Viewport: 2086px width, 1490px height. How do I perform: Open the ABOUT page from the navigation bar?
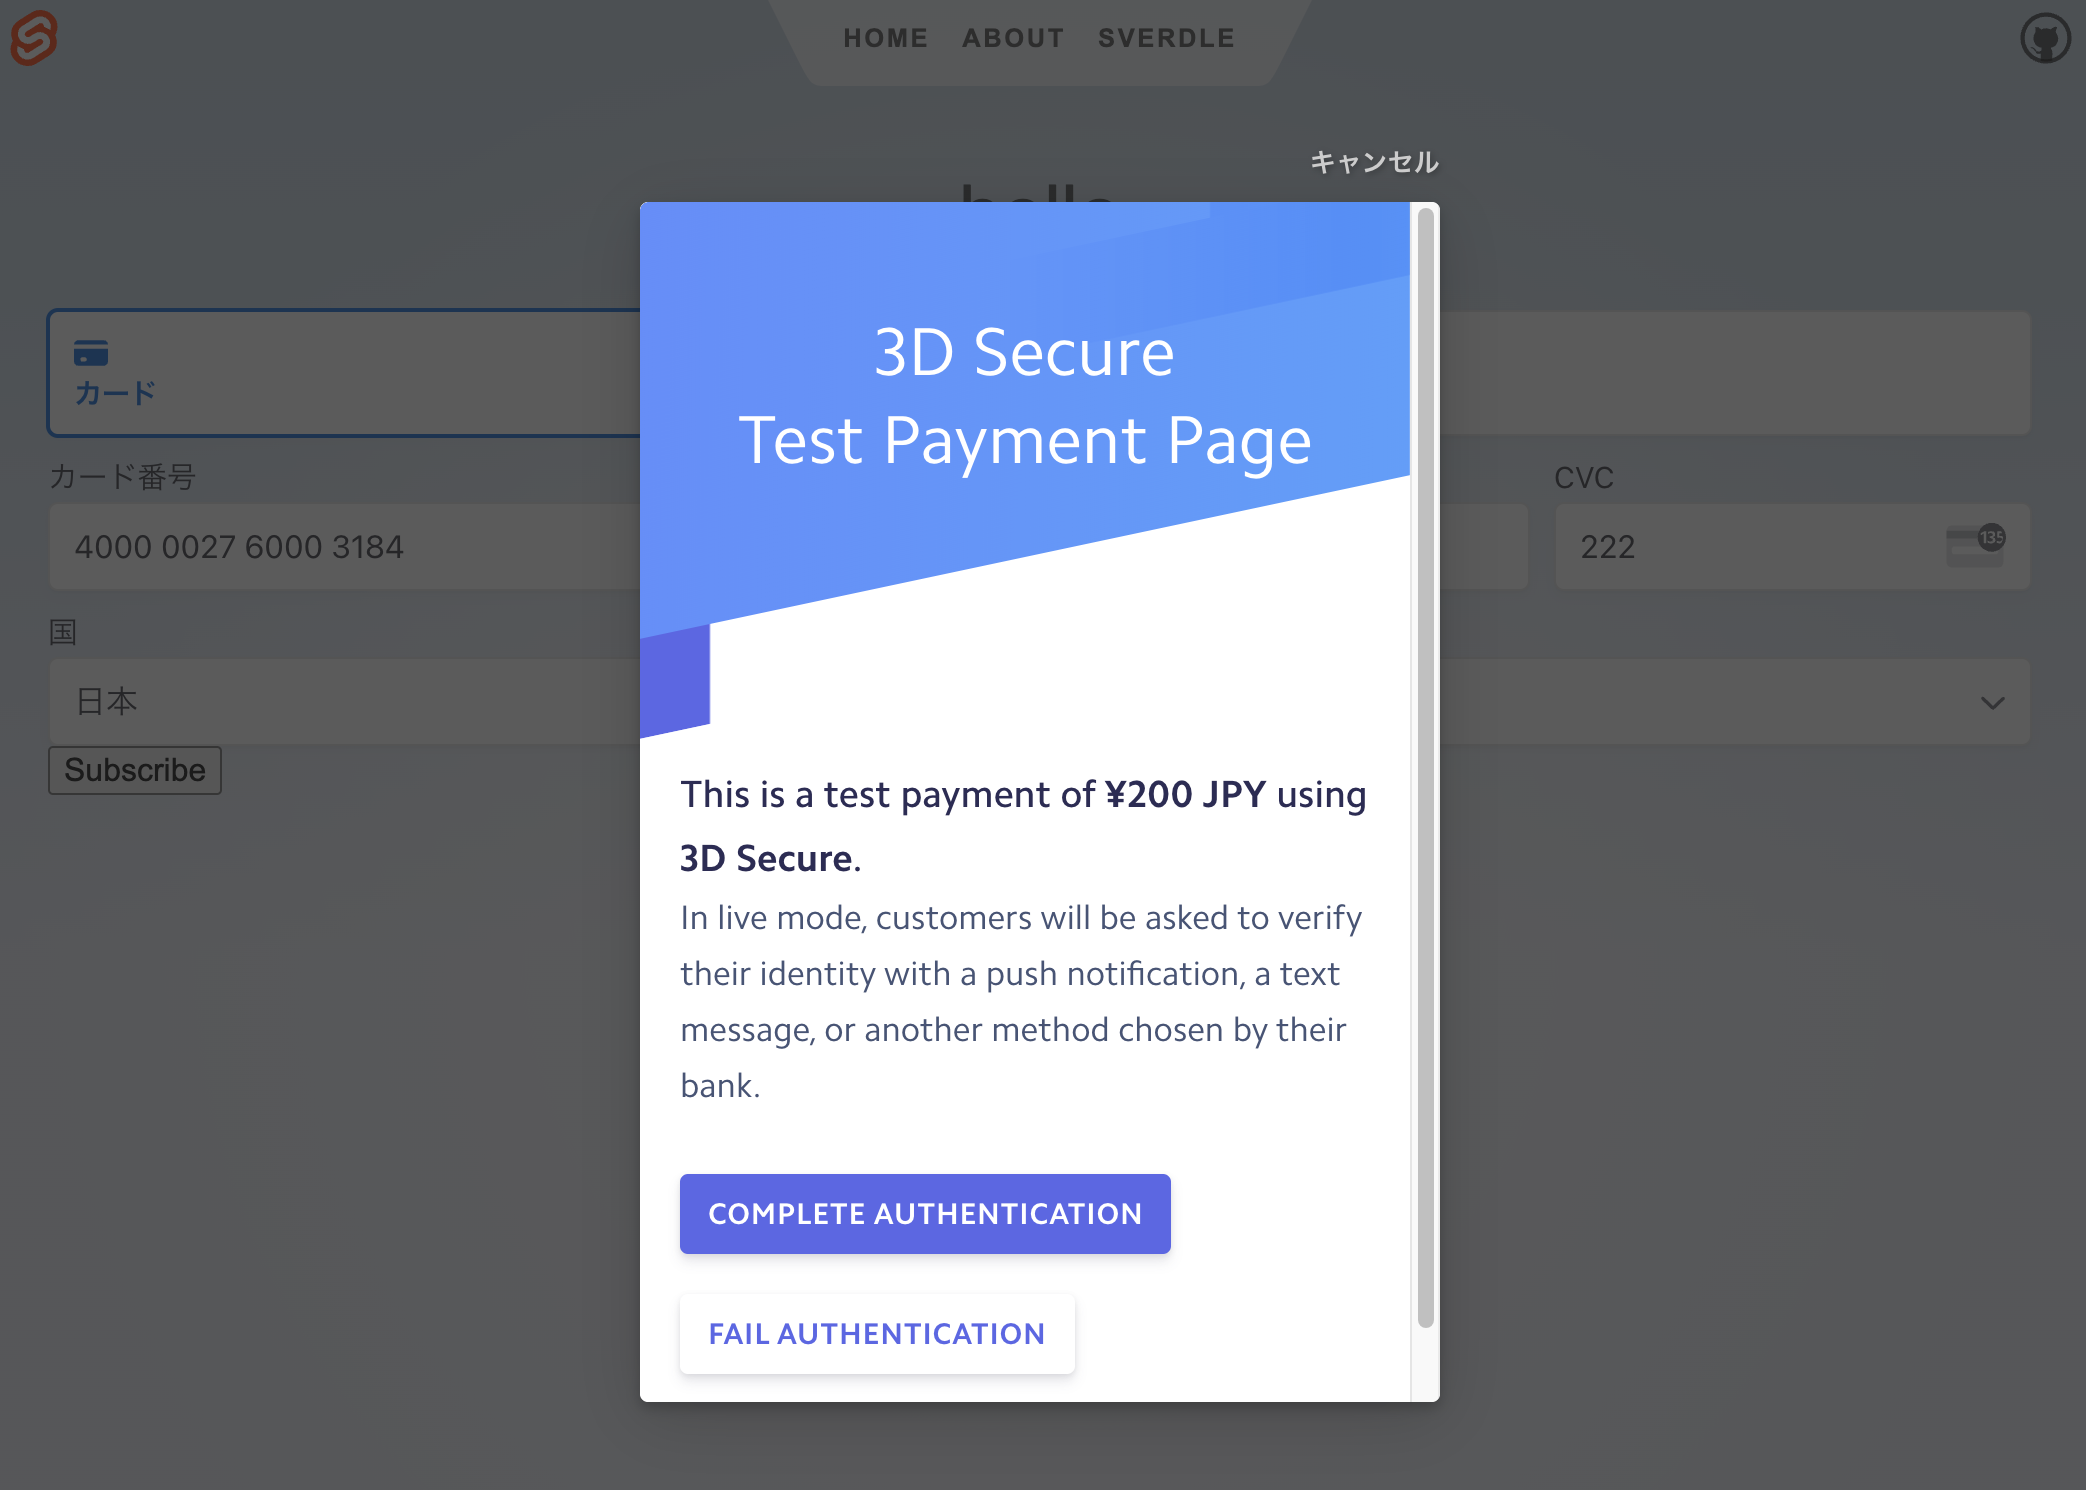[x=1013, y=37]
